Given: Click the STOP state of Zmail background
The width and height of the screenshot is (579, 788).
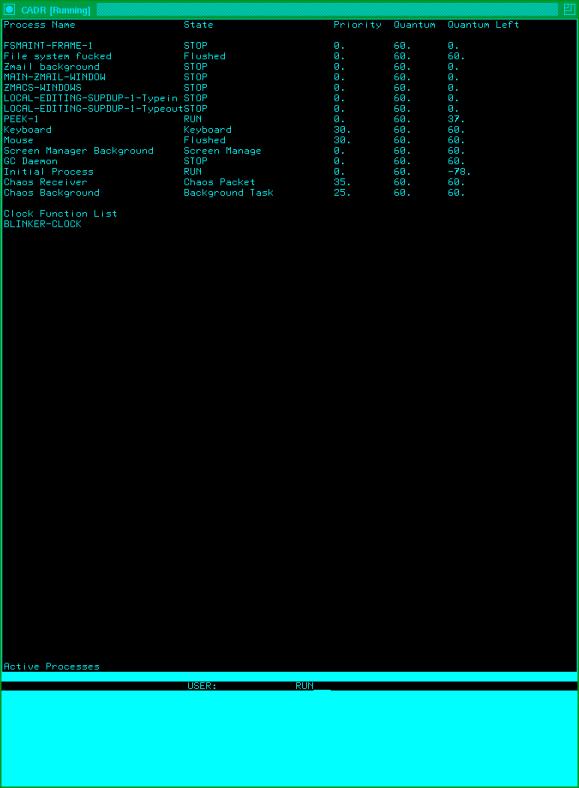Looking at the screenshot, I should tap(195, 67).
